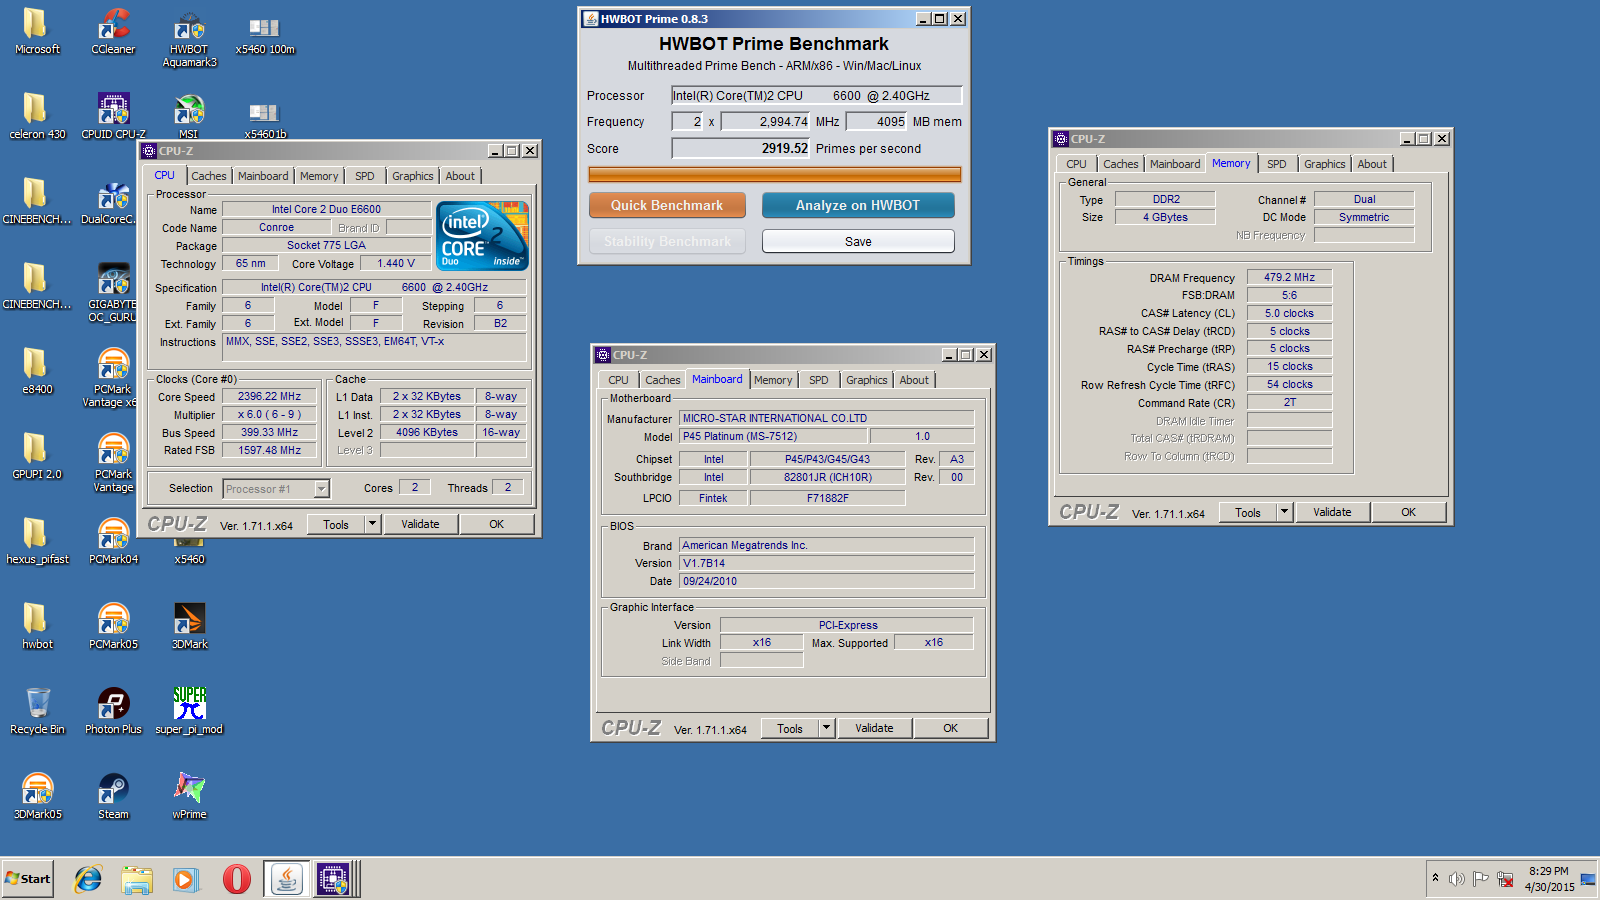Switch to Caches tab in the left CPU-Z window
Screen dimensions: 1600x900
point(209,176)
